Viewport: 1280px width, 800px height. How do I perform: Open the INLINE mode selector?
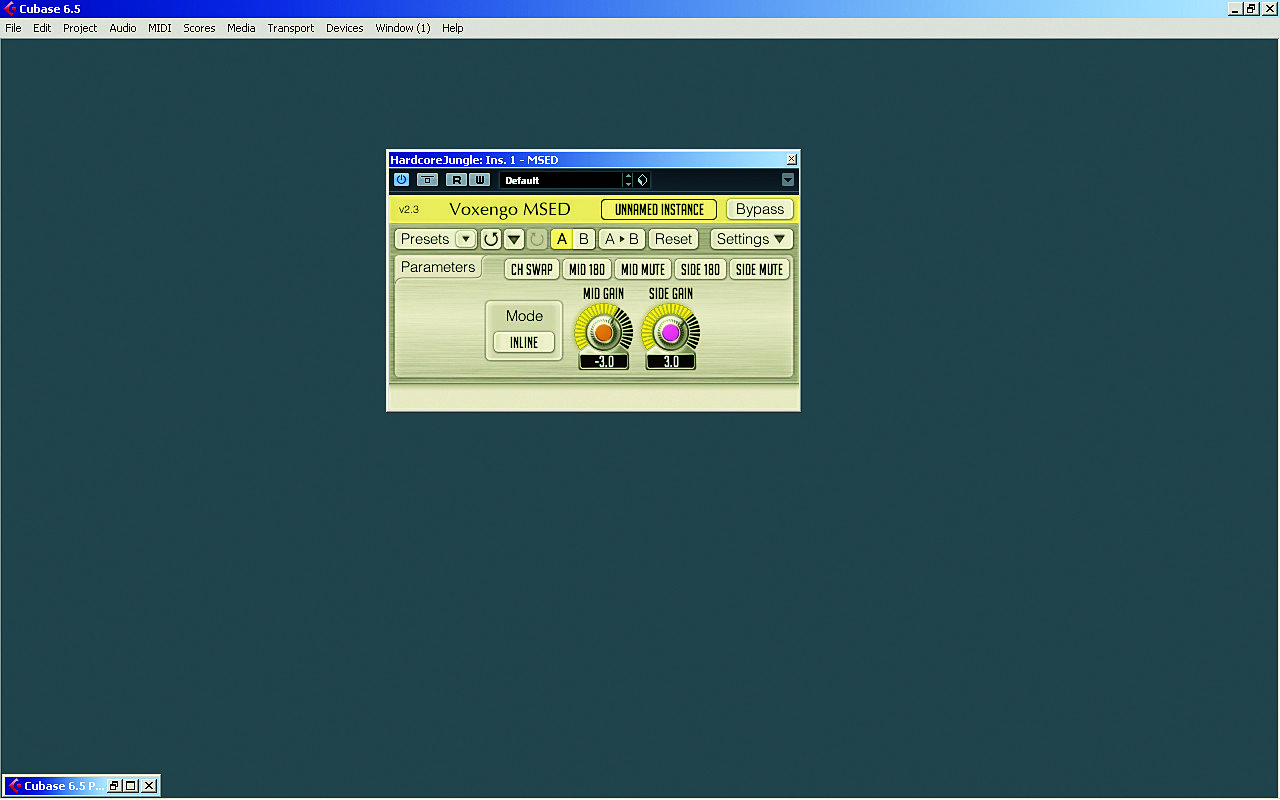[x=524, y=342]
